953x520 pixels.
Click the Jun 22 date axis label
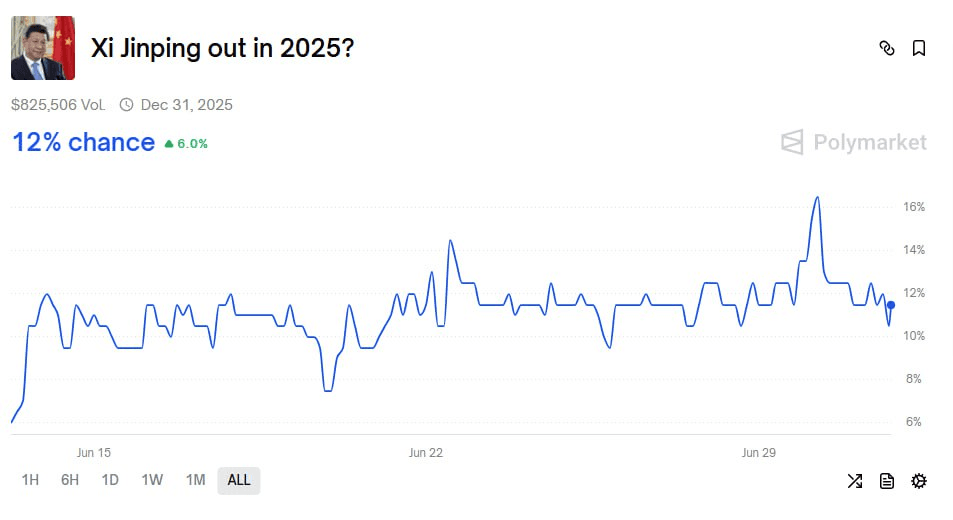tap(425, 453)
